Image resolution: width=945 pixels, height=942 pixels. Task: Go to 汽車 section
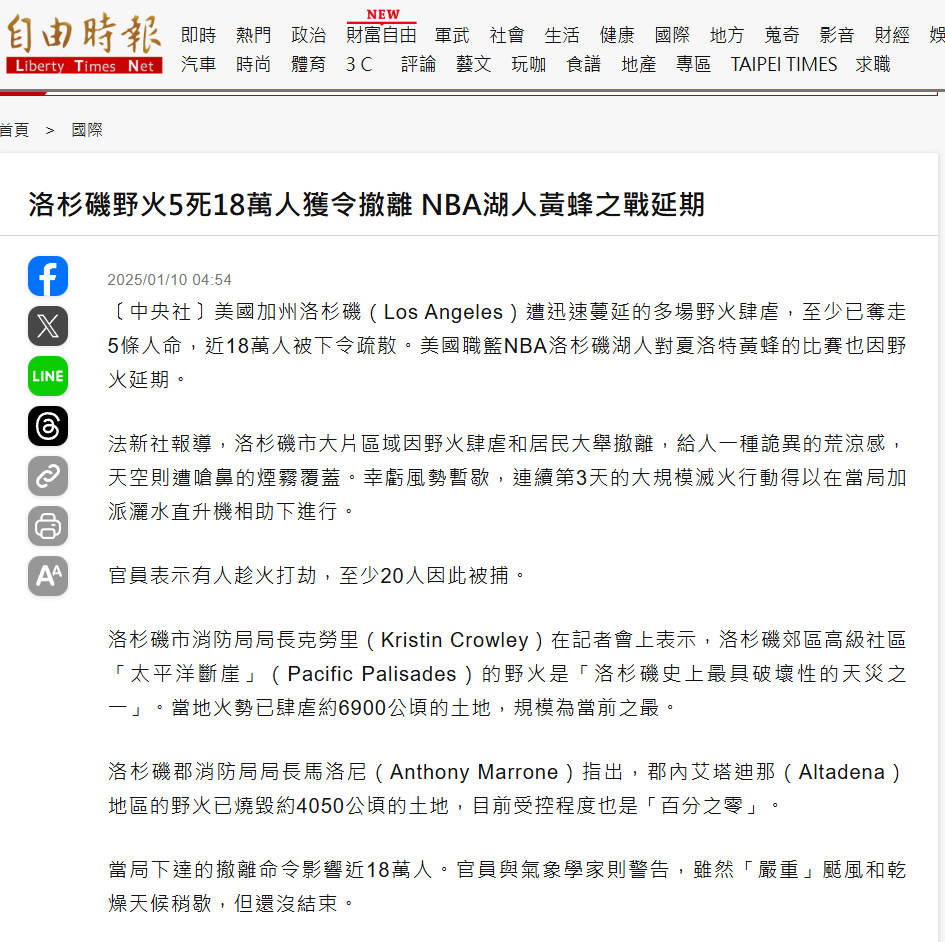(x=198, y=64)
